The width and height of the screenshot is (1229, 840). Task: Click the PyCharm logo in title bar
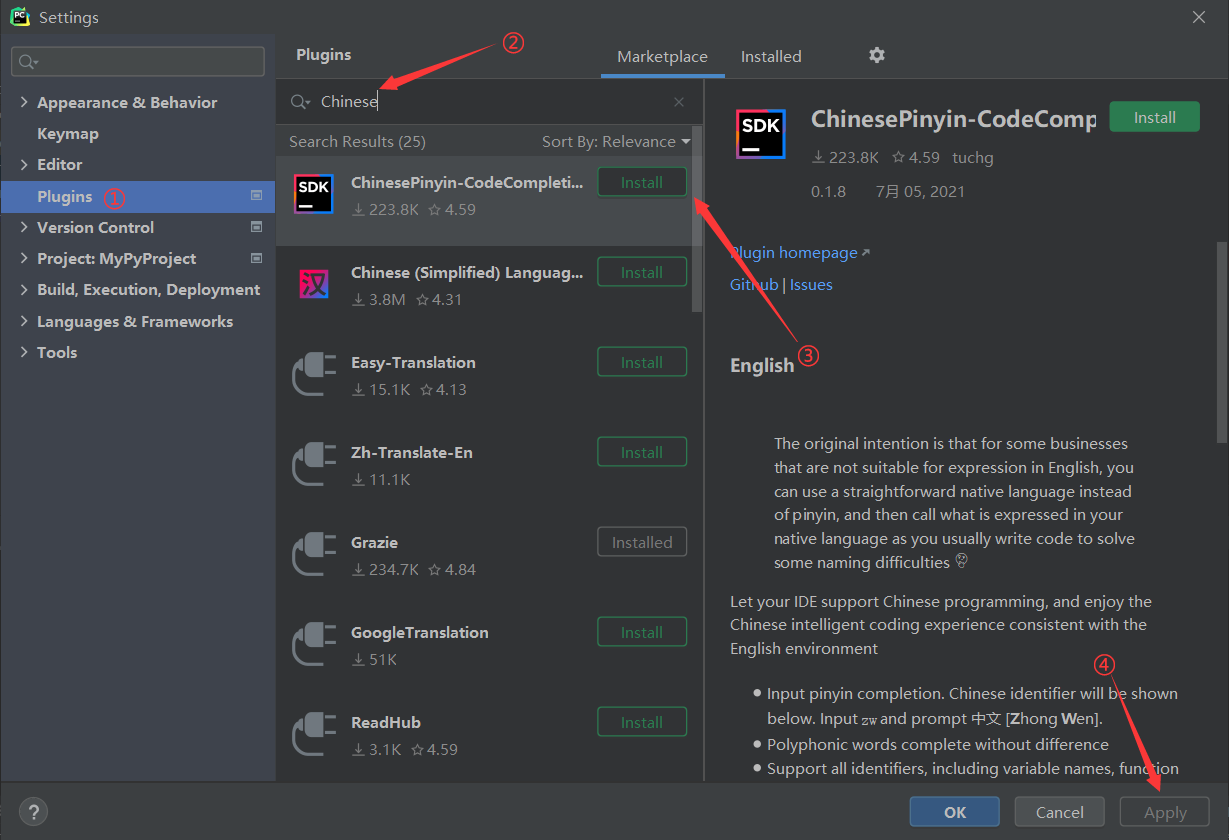tap(20, 17)
